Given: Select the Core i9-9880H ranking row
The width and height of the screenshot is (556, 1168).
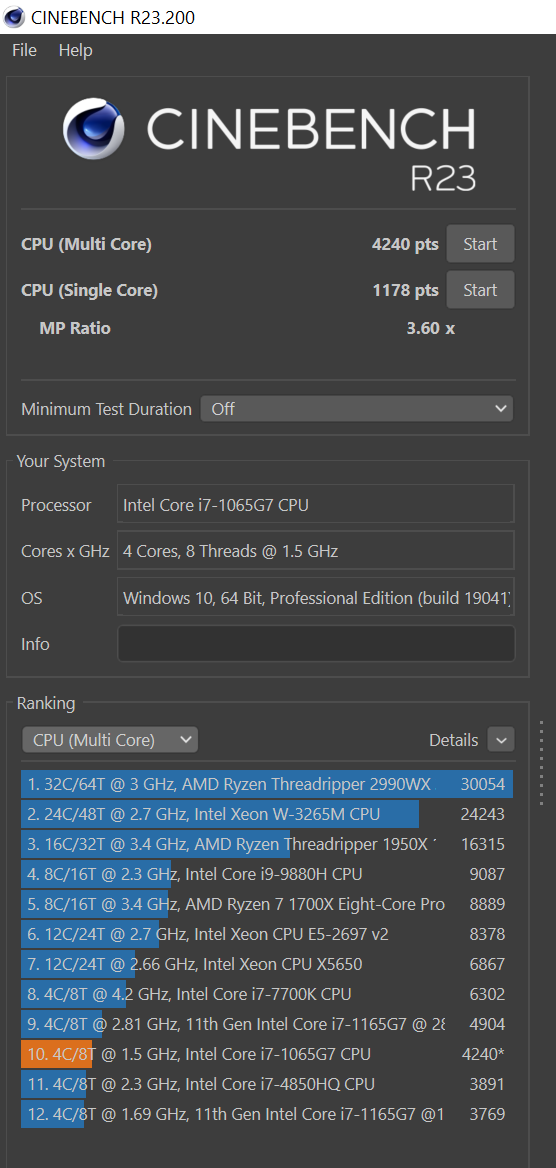Looking at the screenshot, I should [x=267, y=874].
